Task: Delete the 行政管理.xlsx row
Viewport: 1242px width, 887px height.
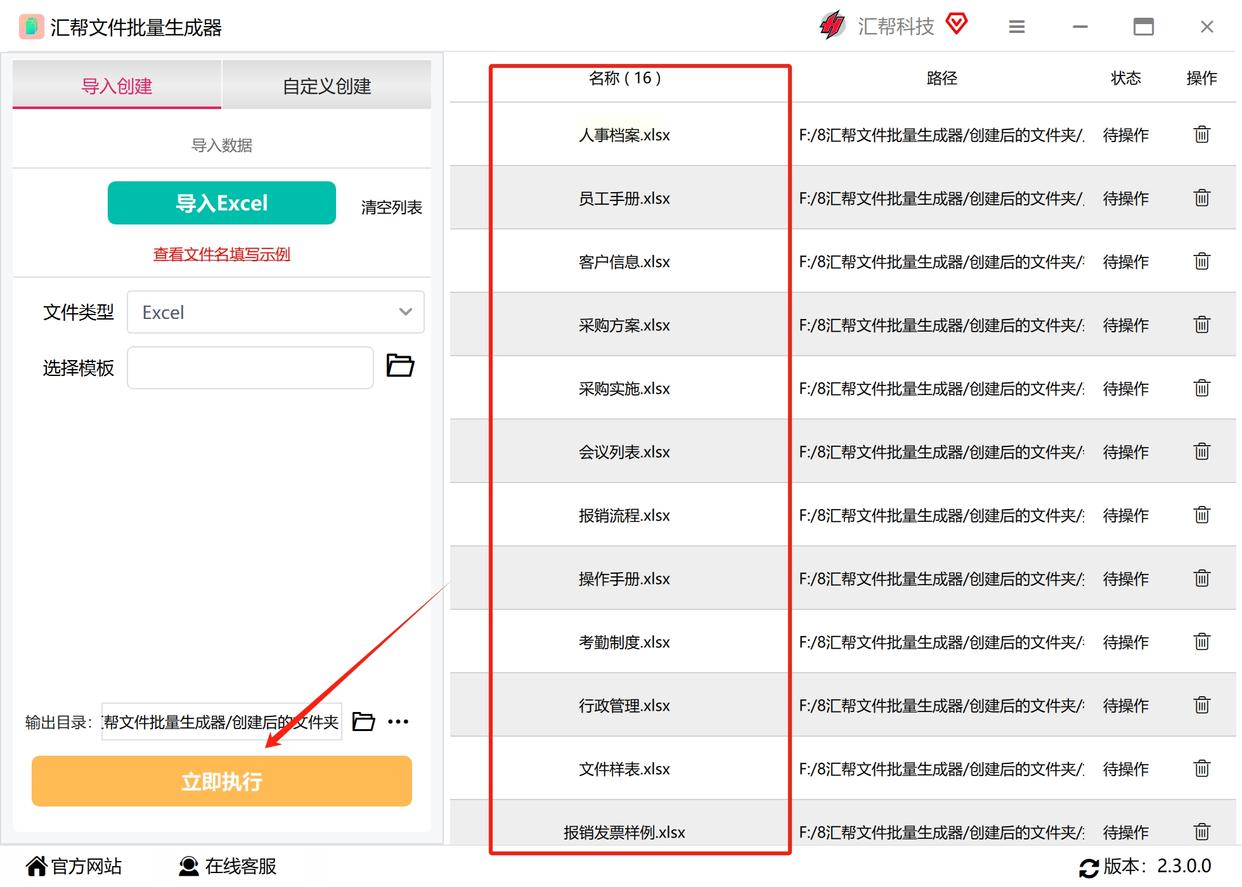Action: coord(1202,704)
